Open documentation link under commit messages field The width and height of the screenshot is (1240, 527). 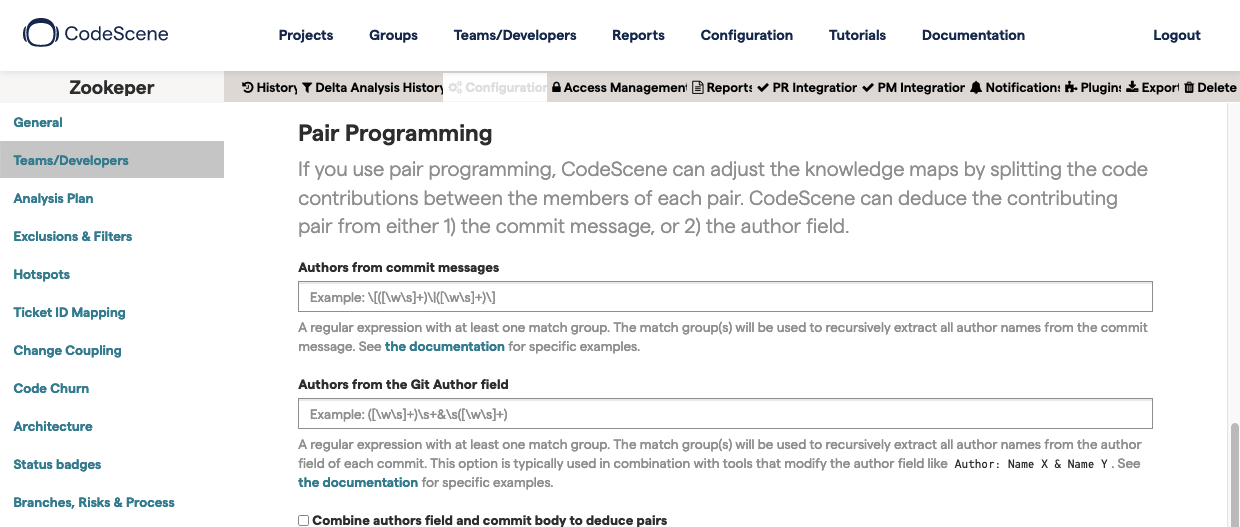[444, 347]
